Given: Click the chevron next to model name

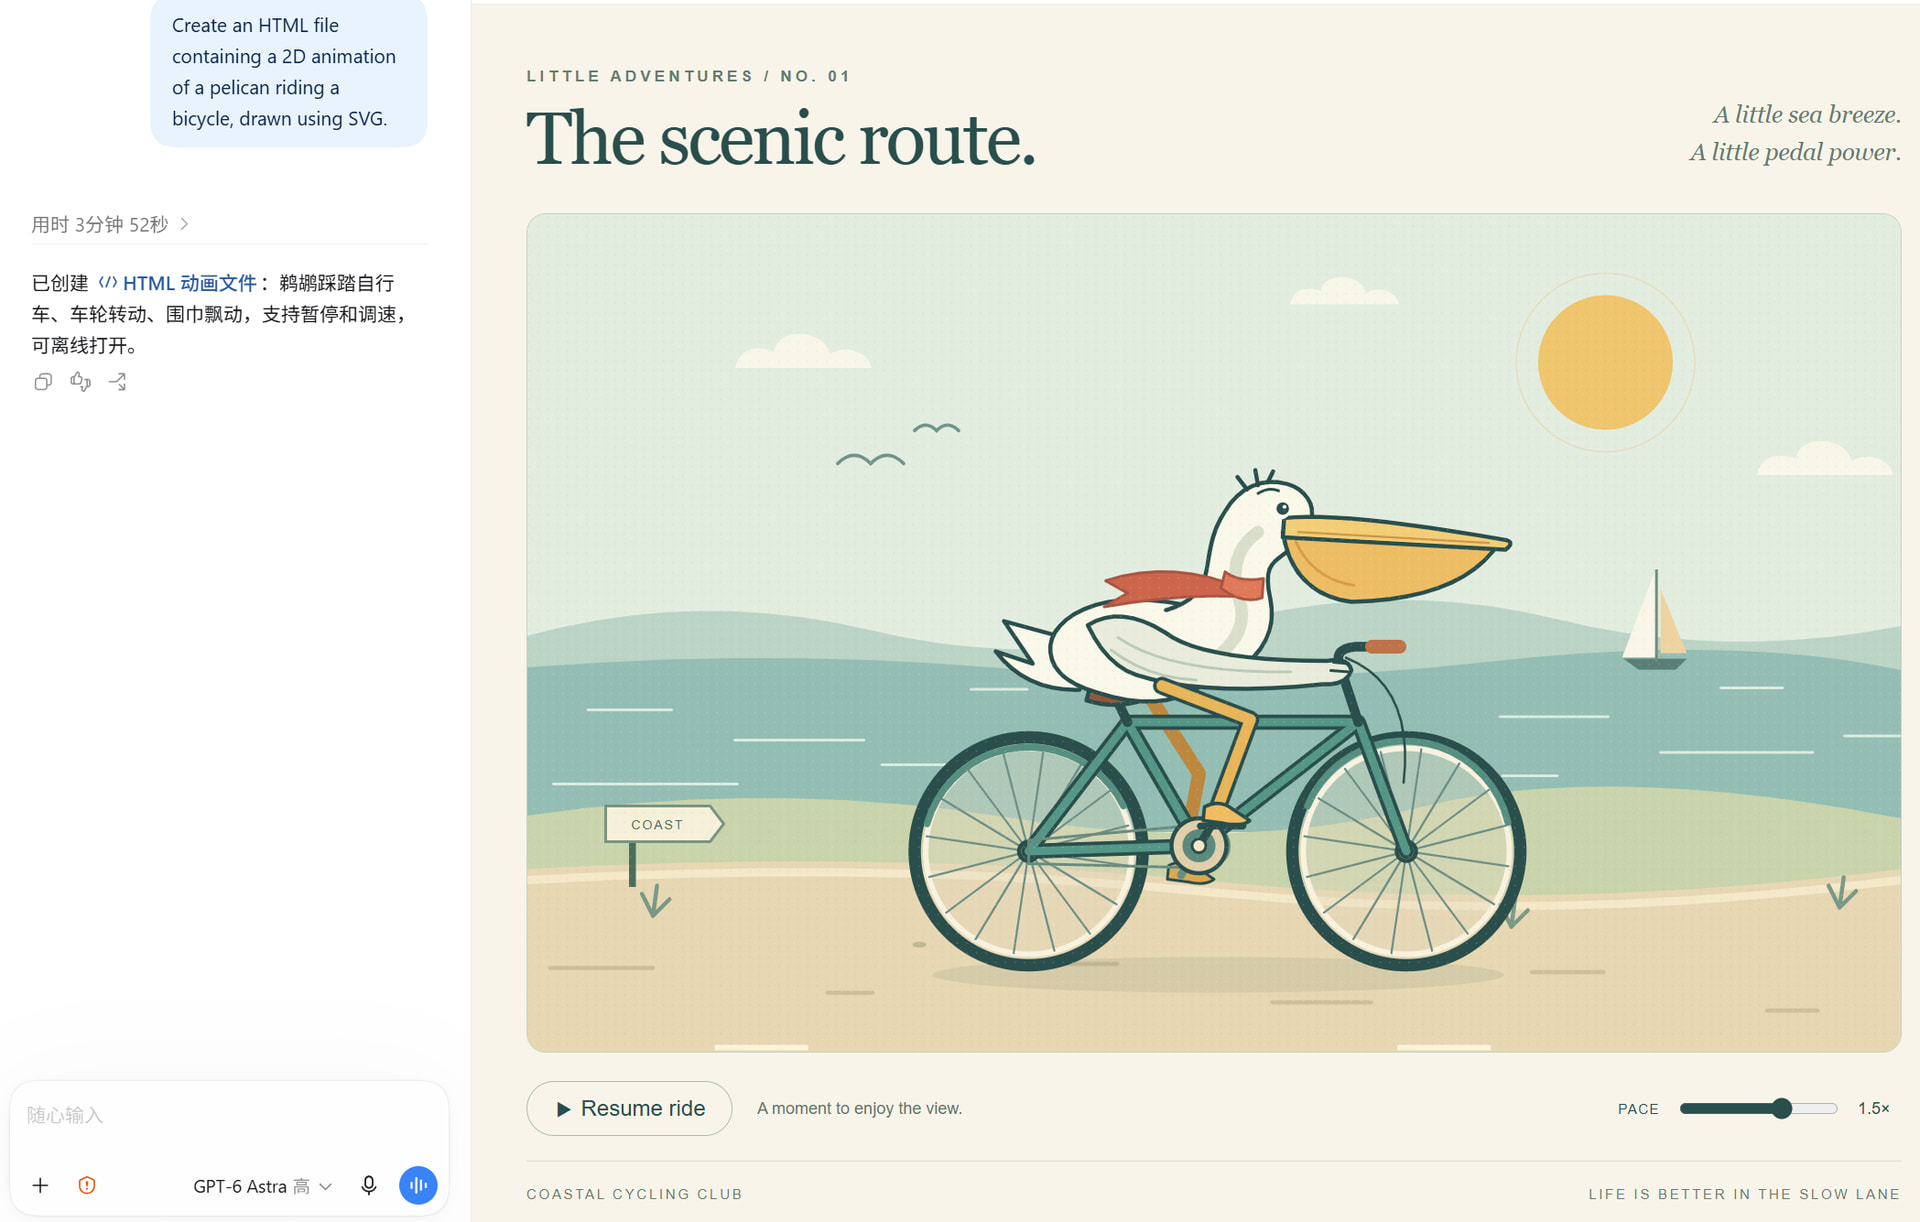Looking at the screenshot, I should pyautogui.click(x=325, y=1186).
